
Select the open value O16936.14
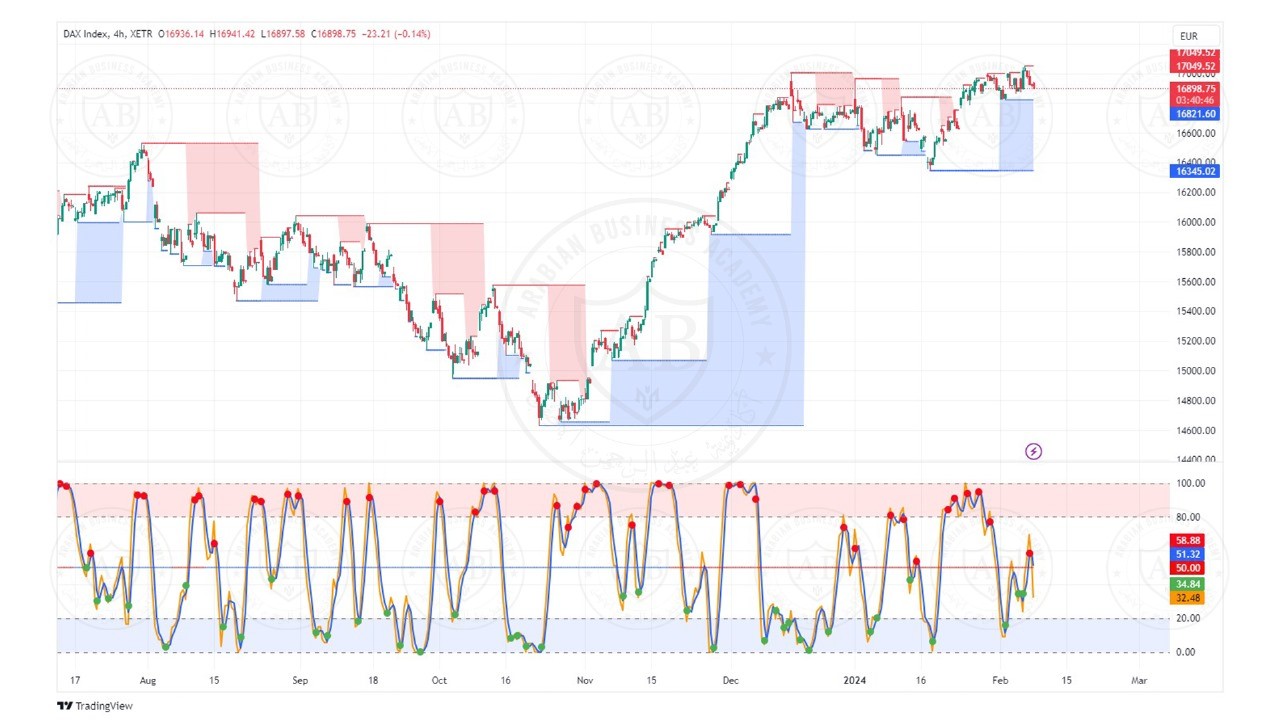pyautogui.click(x=181, y=34)
